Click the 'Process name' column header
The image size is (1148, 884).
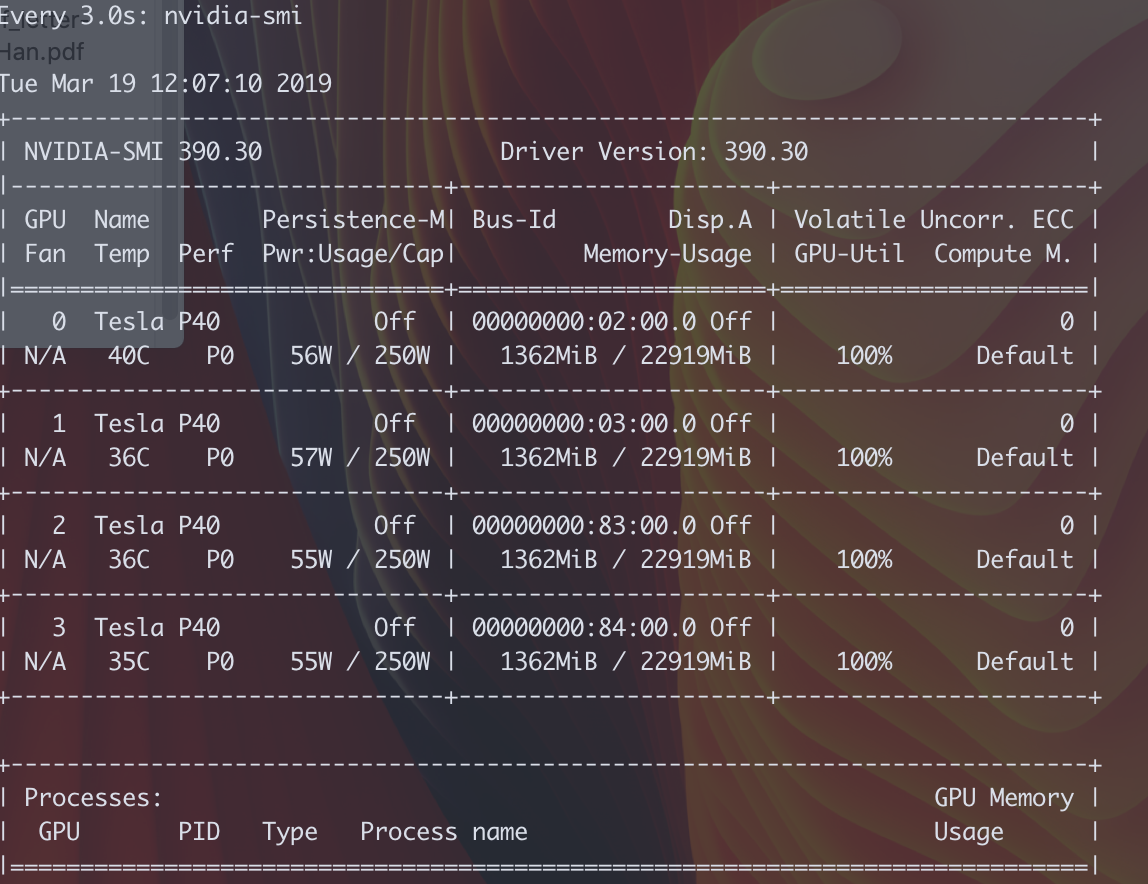(444, 832)
